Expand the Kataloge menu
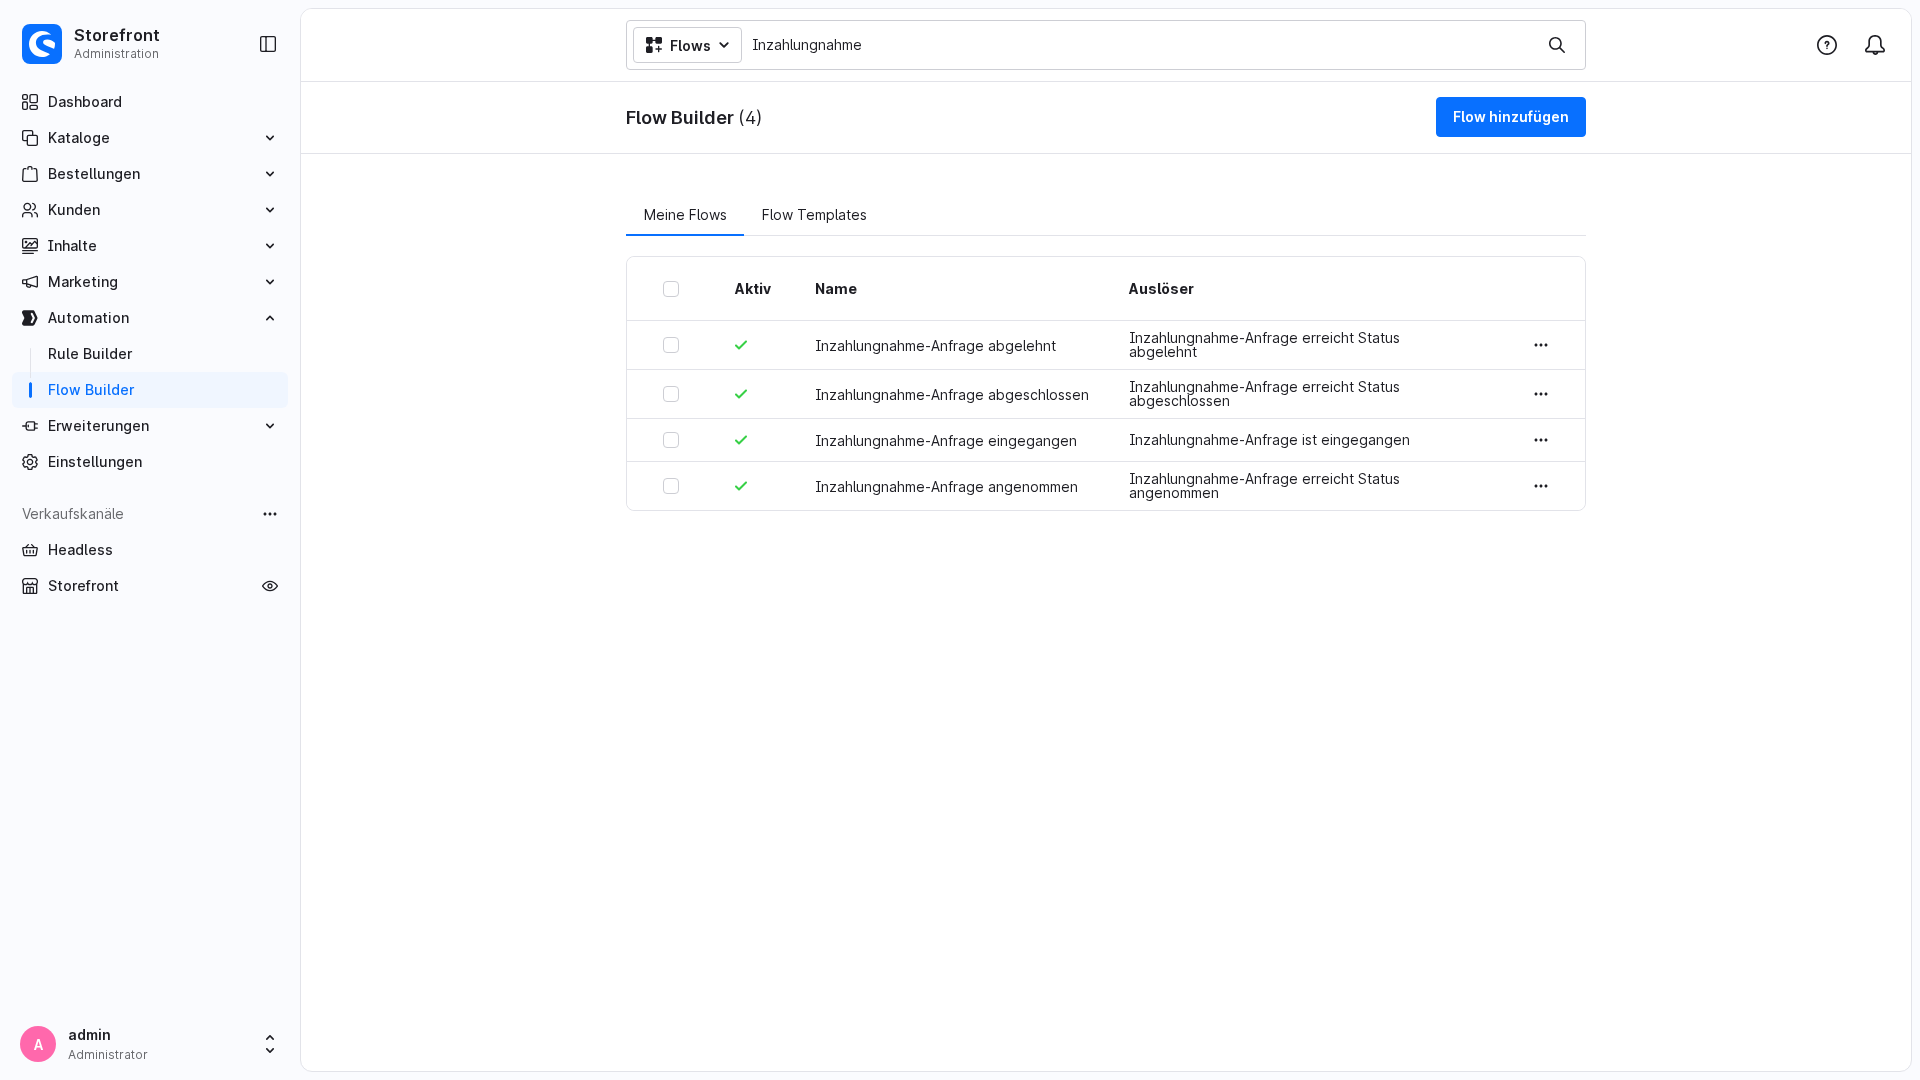This screenshot has height=1080, width=1920. point(150,138)
